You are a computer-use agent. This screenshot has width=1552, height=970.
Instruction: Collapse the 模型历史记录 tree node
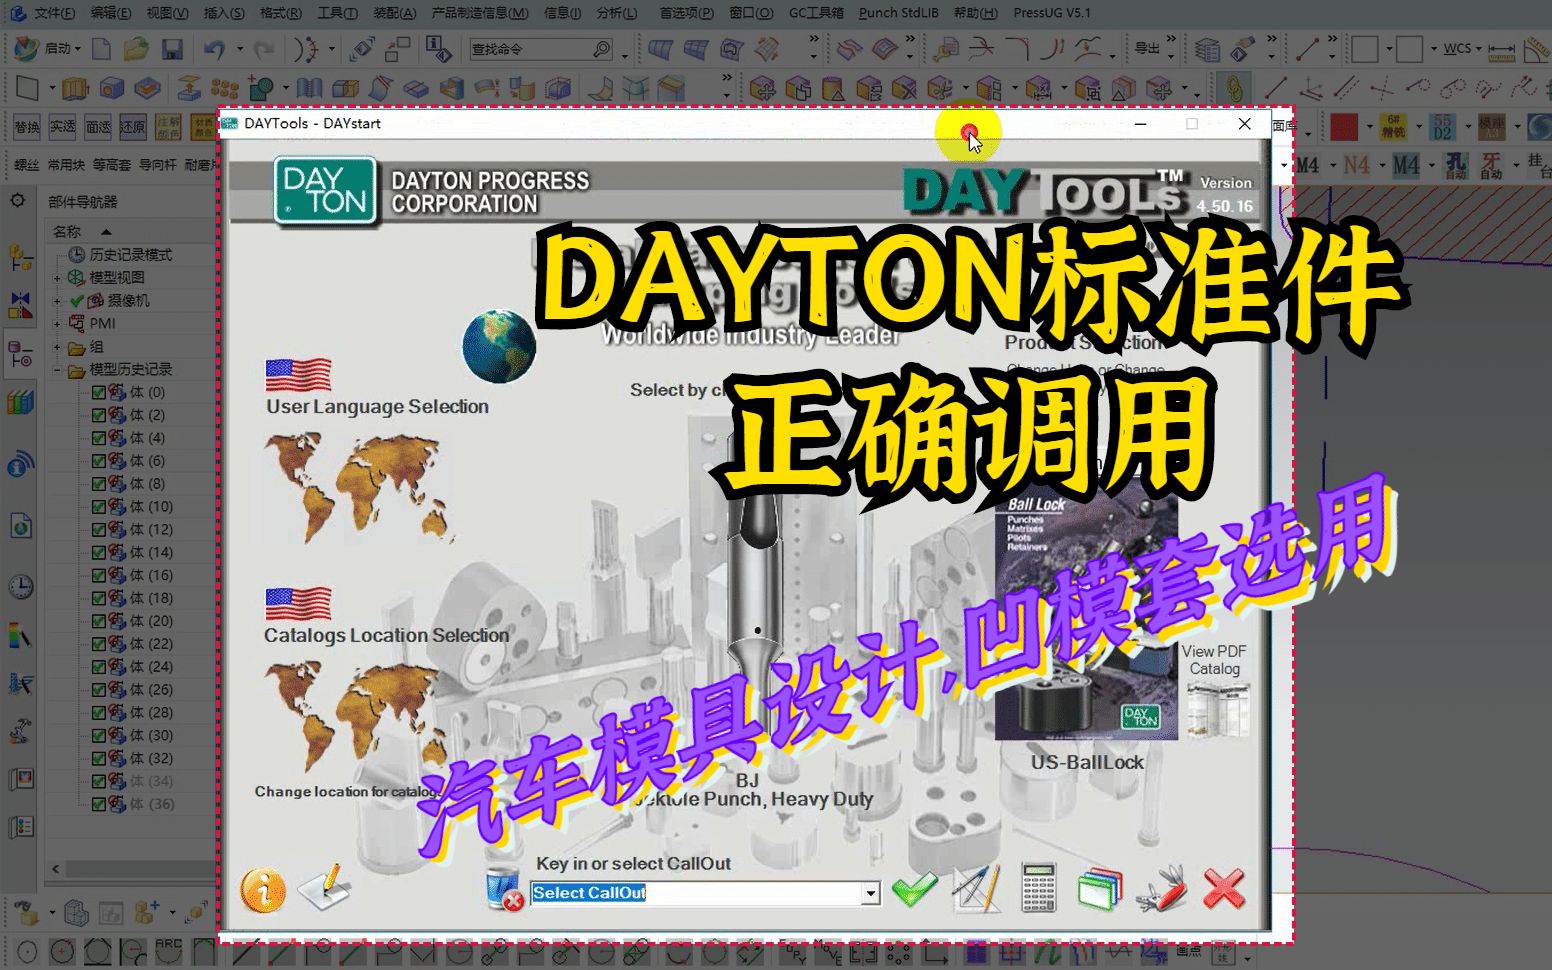coord(57,370)
